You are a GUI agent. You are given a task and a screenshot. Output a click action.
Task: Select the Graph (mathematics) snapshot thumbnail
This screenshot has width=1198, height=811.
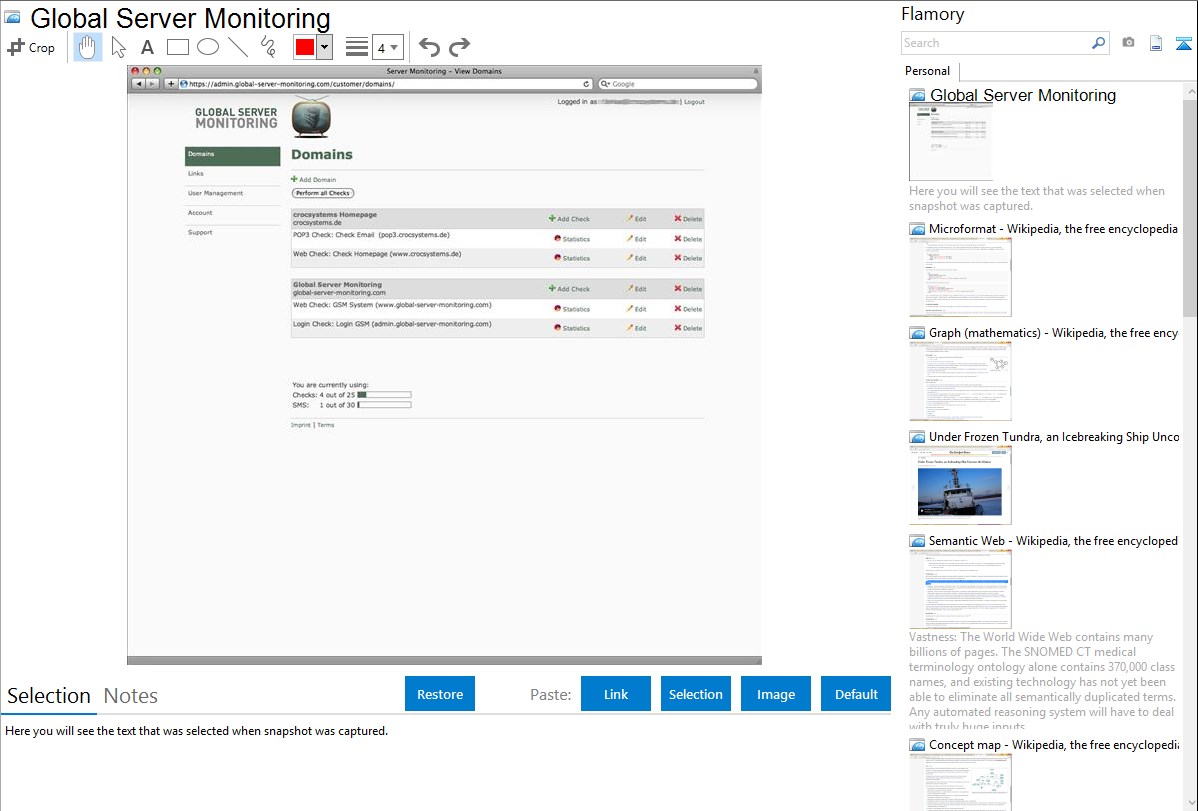pyautogui.click(x=960, y=381)
